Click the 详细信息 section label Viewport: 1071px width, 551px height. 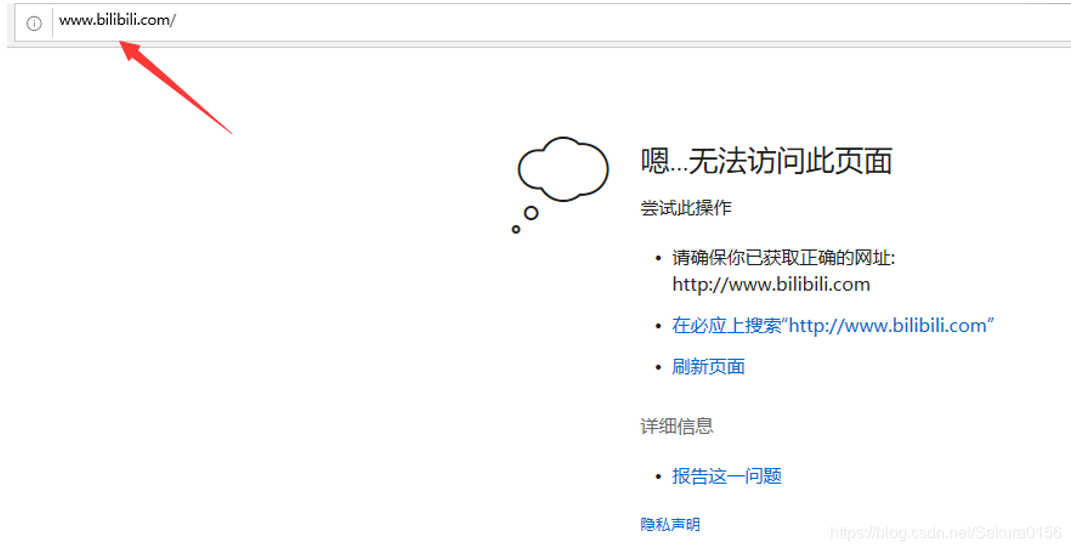point(677,427)
